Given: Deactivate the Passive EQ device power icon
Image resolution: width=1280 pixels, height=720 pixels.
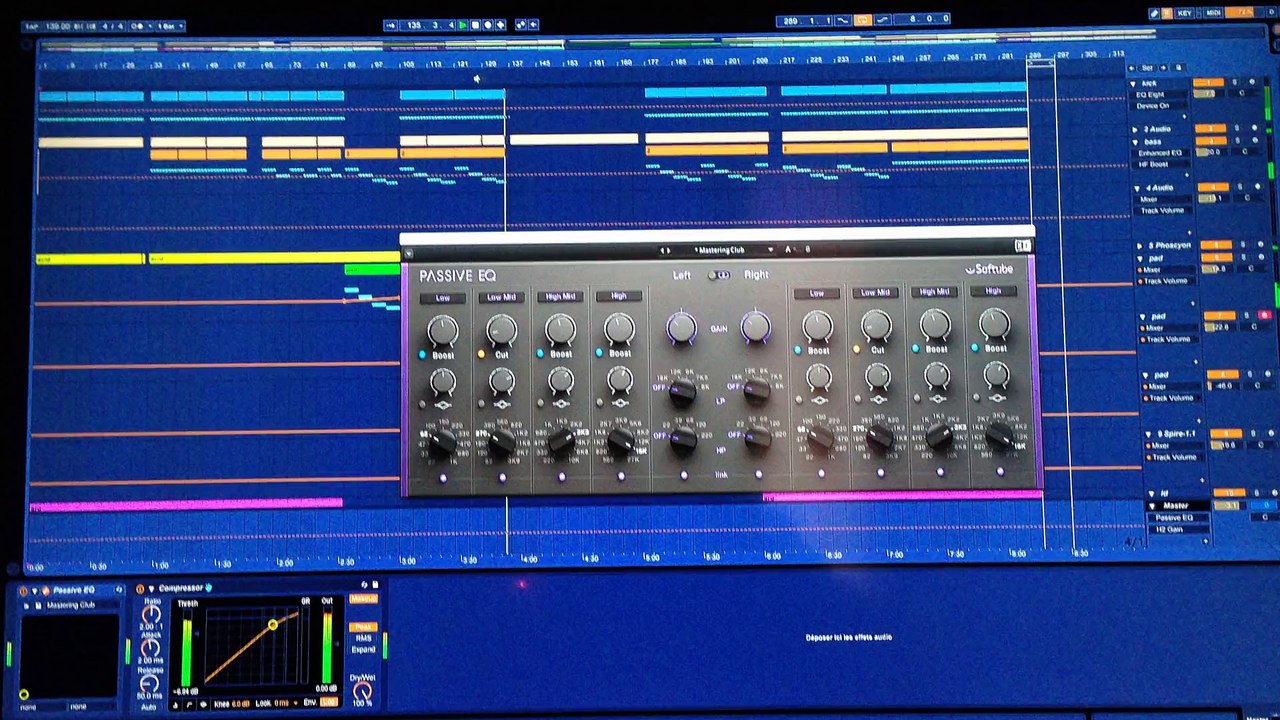Looking at the screenshot, I should pos(23,591).
